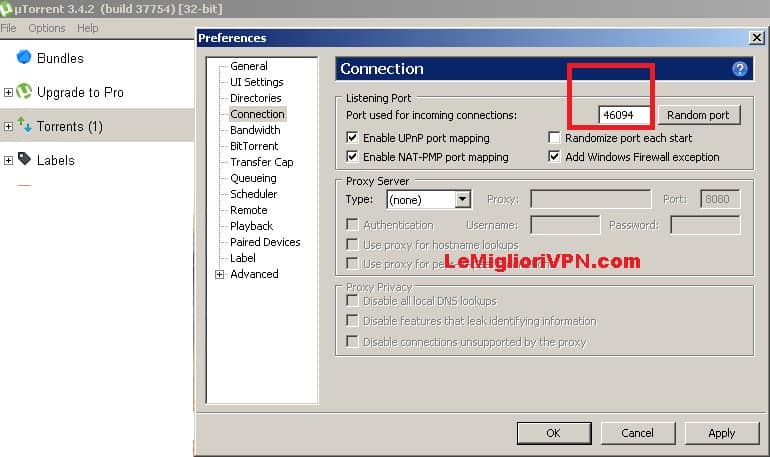The width and height of the screenshot is (770, 457).
Task: Toggle Enable UPnP port mapping
Action: [352, 137]
